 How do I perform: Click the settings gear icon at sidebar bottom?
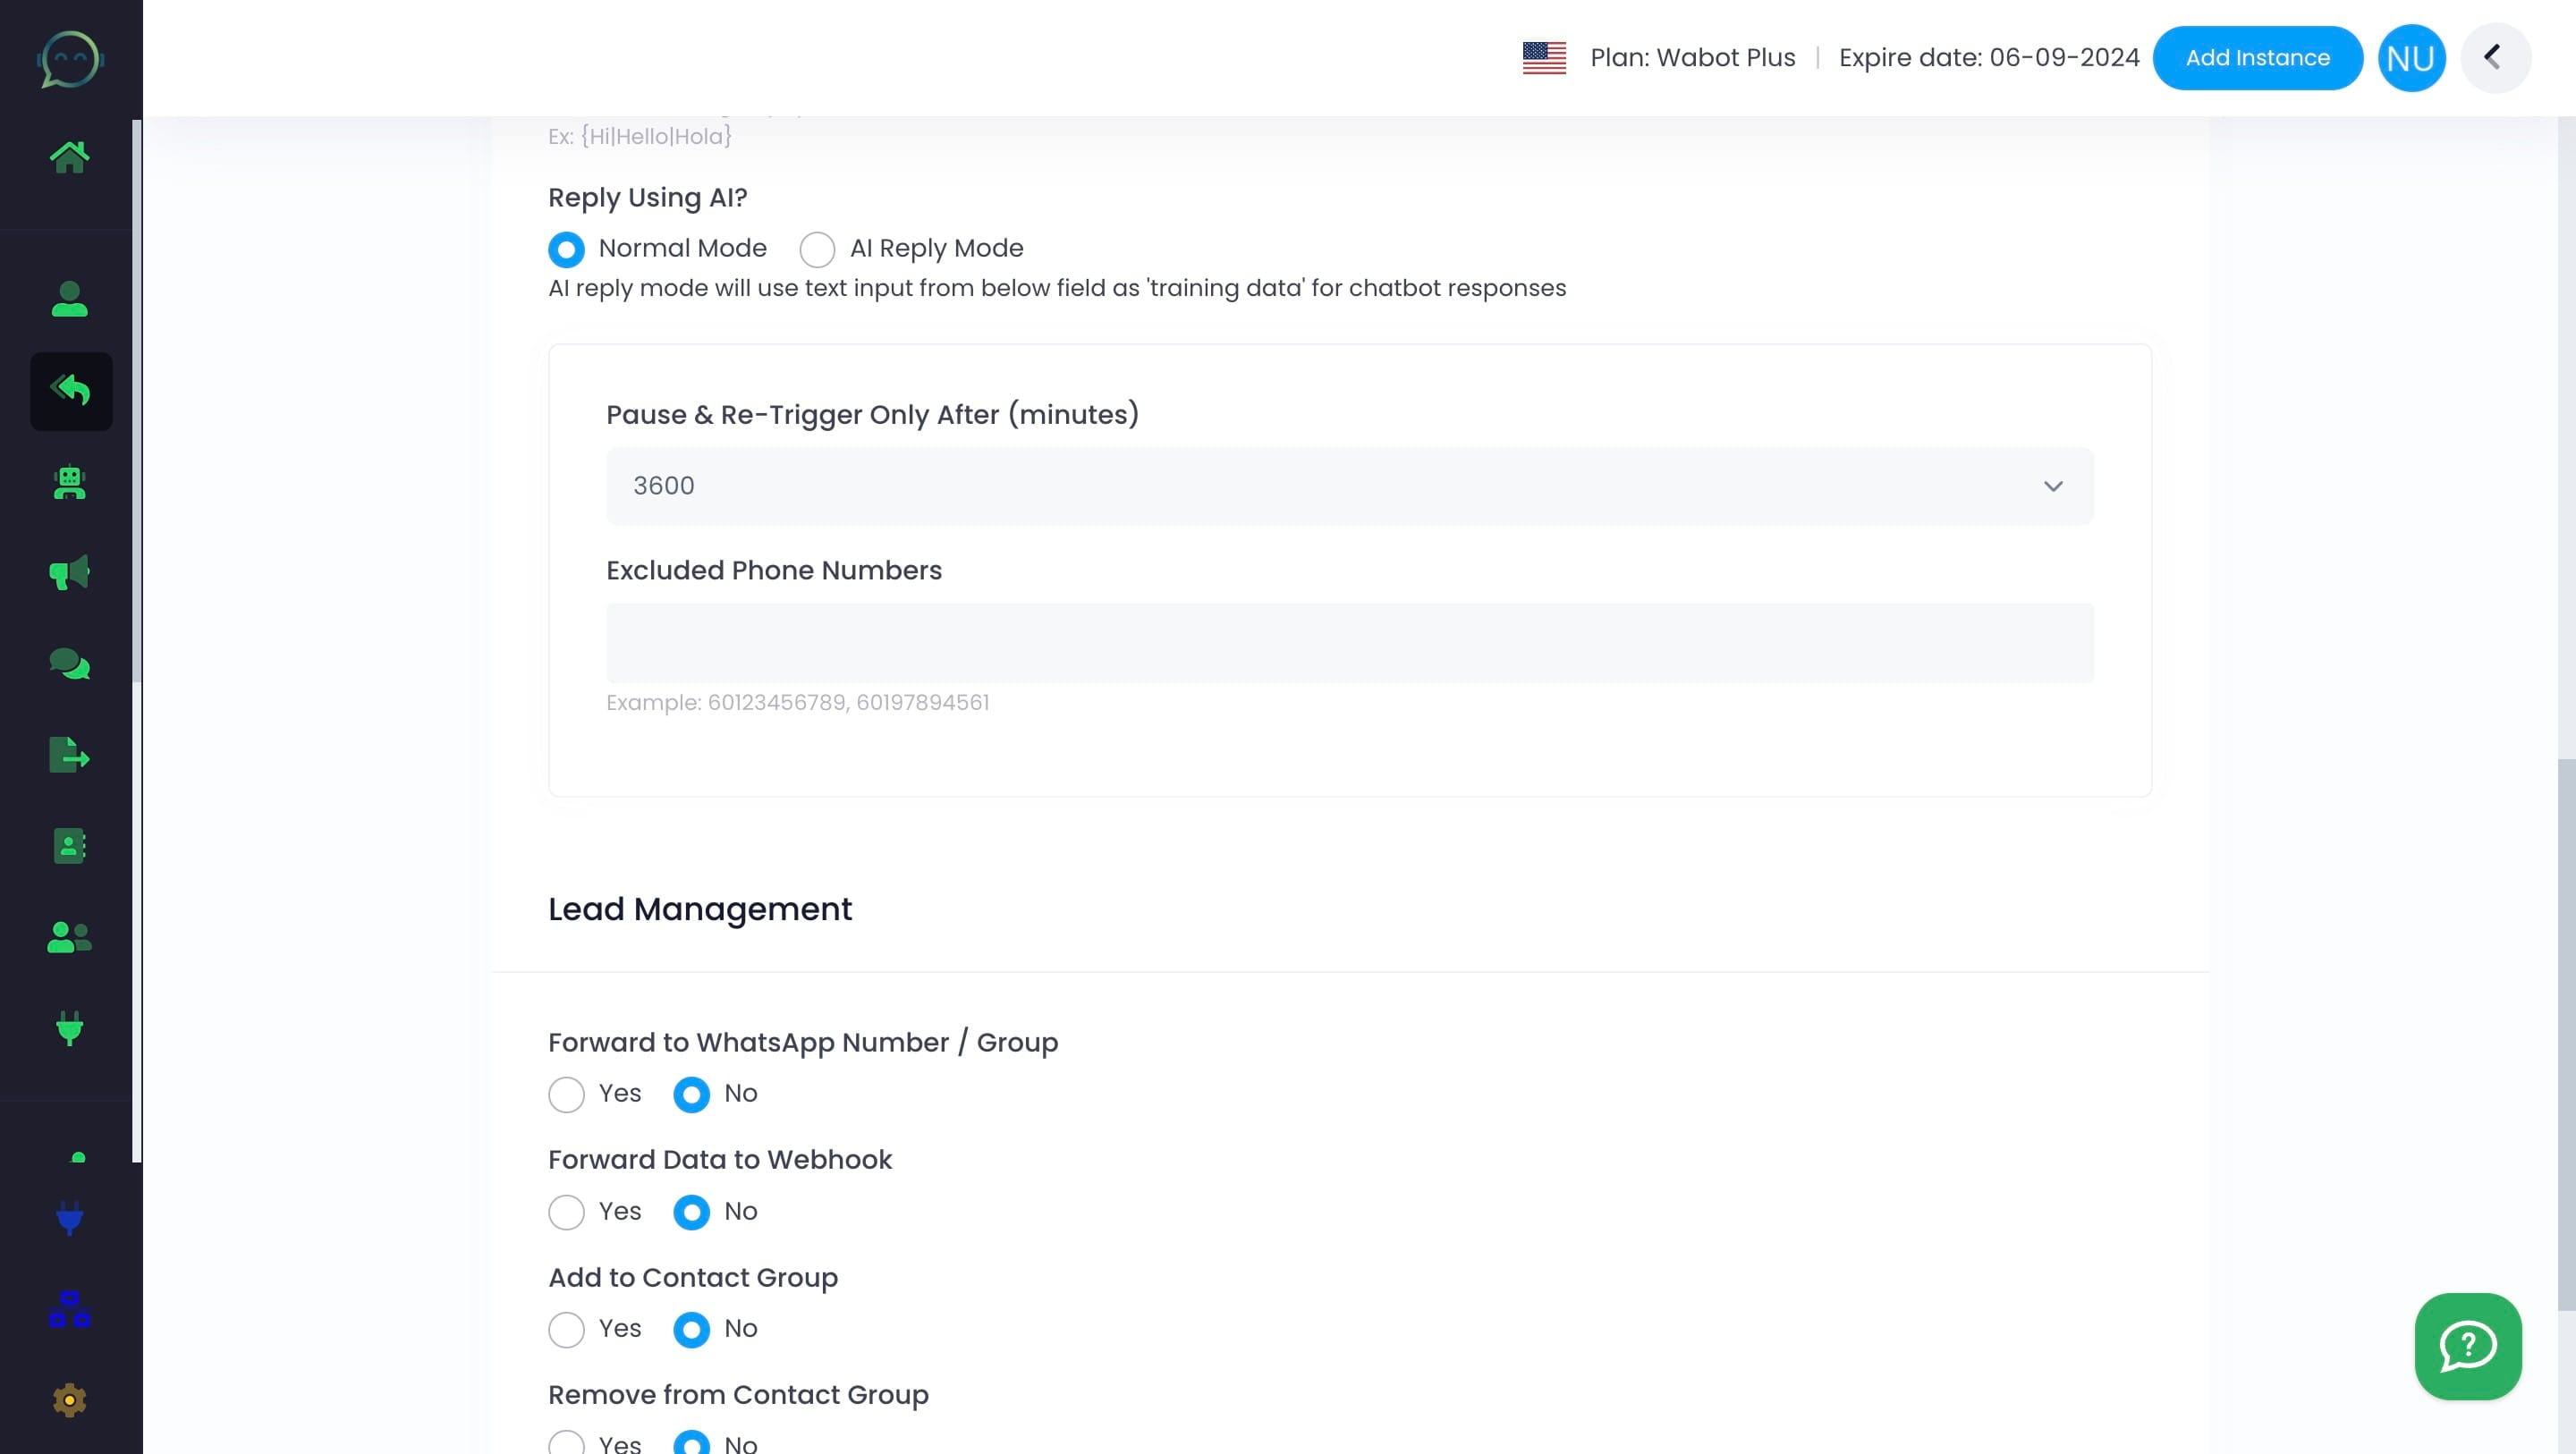[70, 1400]
